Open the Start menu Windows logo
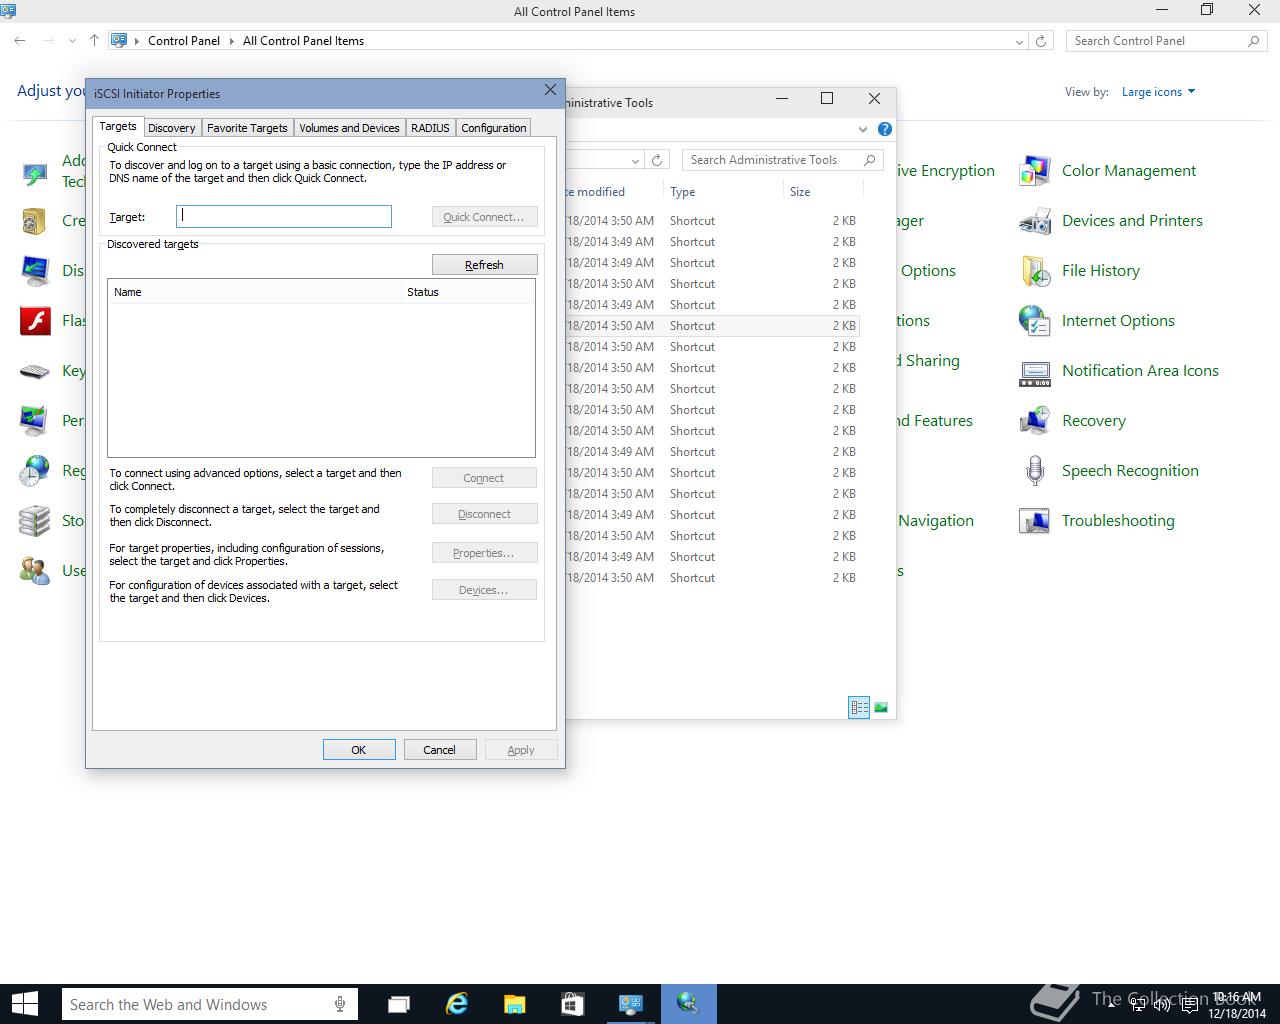 [25, 1004]
